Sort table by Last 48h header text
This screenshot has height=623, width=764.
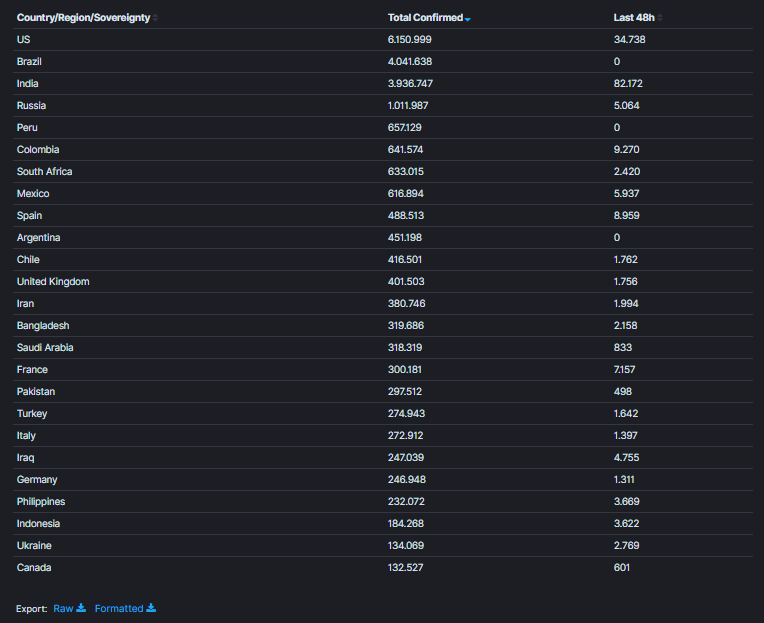click(634, 18)
